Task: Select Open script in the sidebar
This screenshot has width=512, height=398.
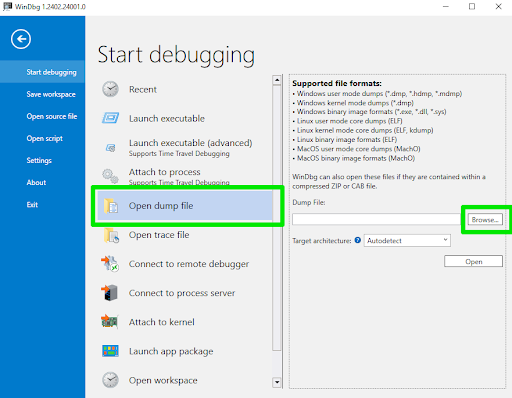Action: 43,138
